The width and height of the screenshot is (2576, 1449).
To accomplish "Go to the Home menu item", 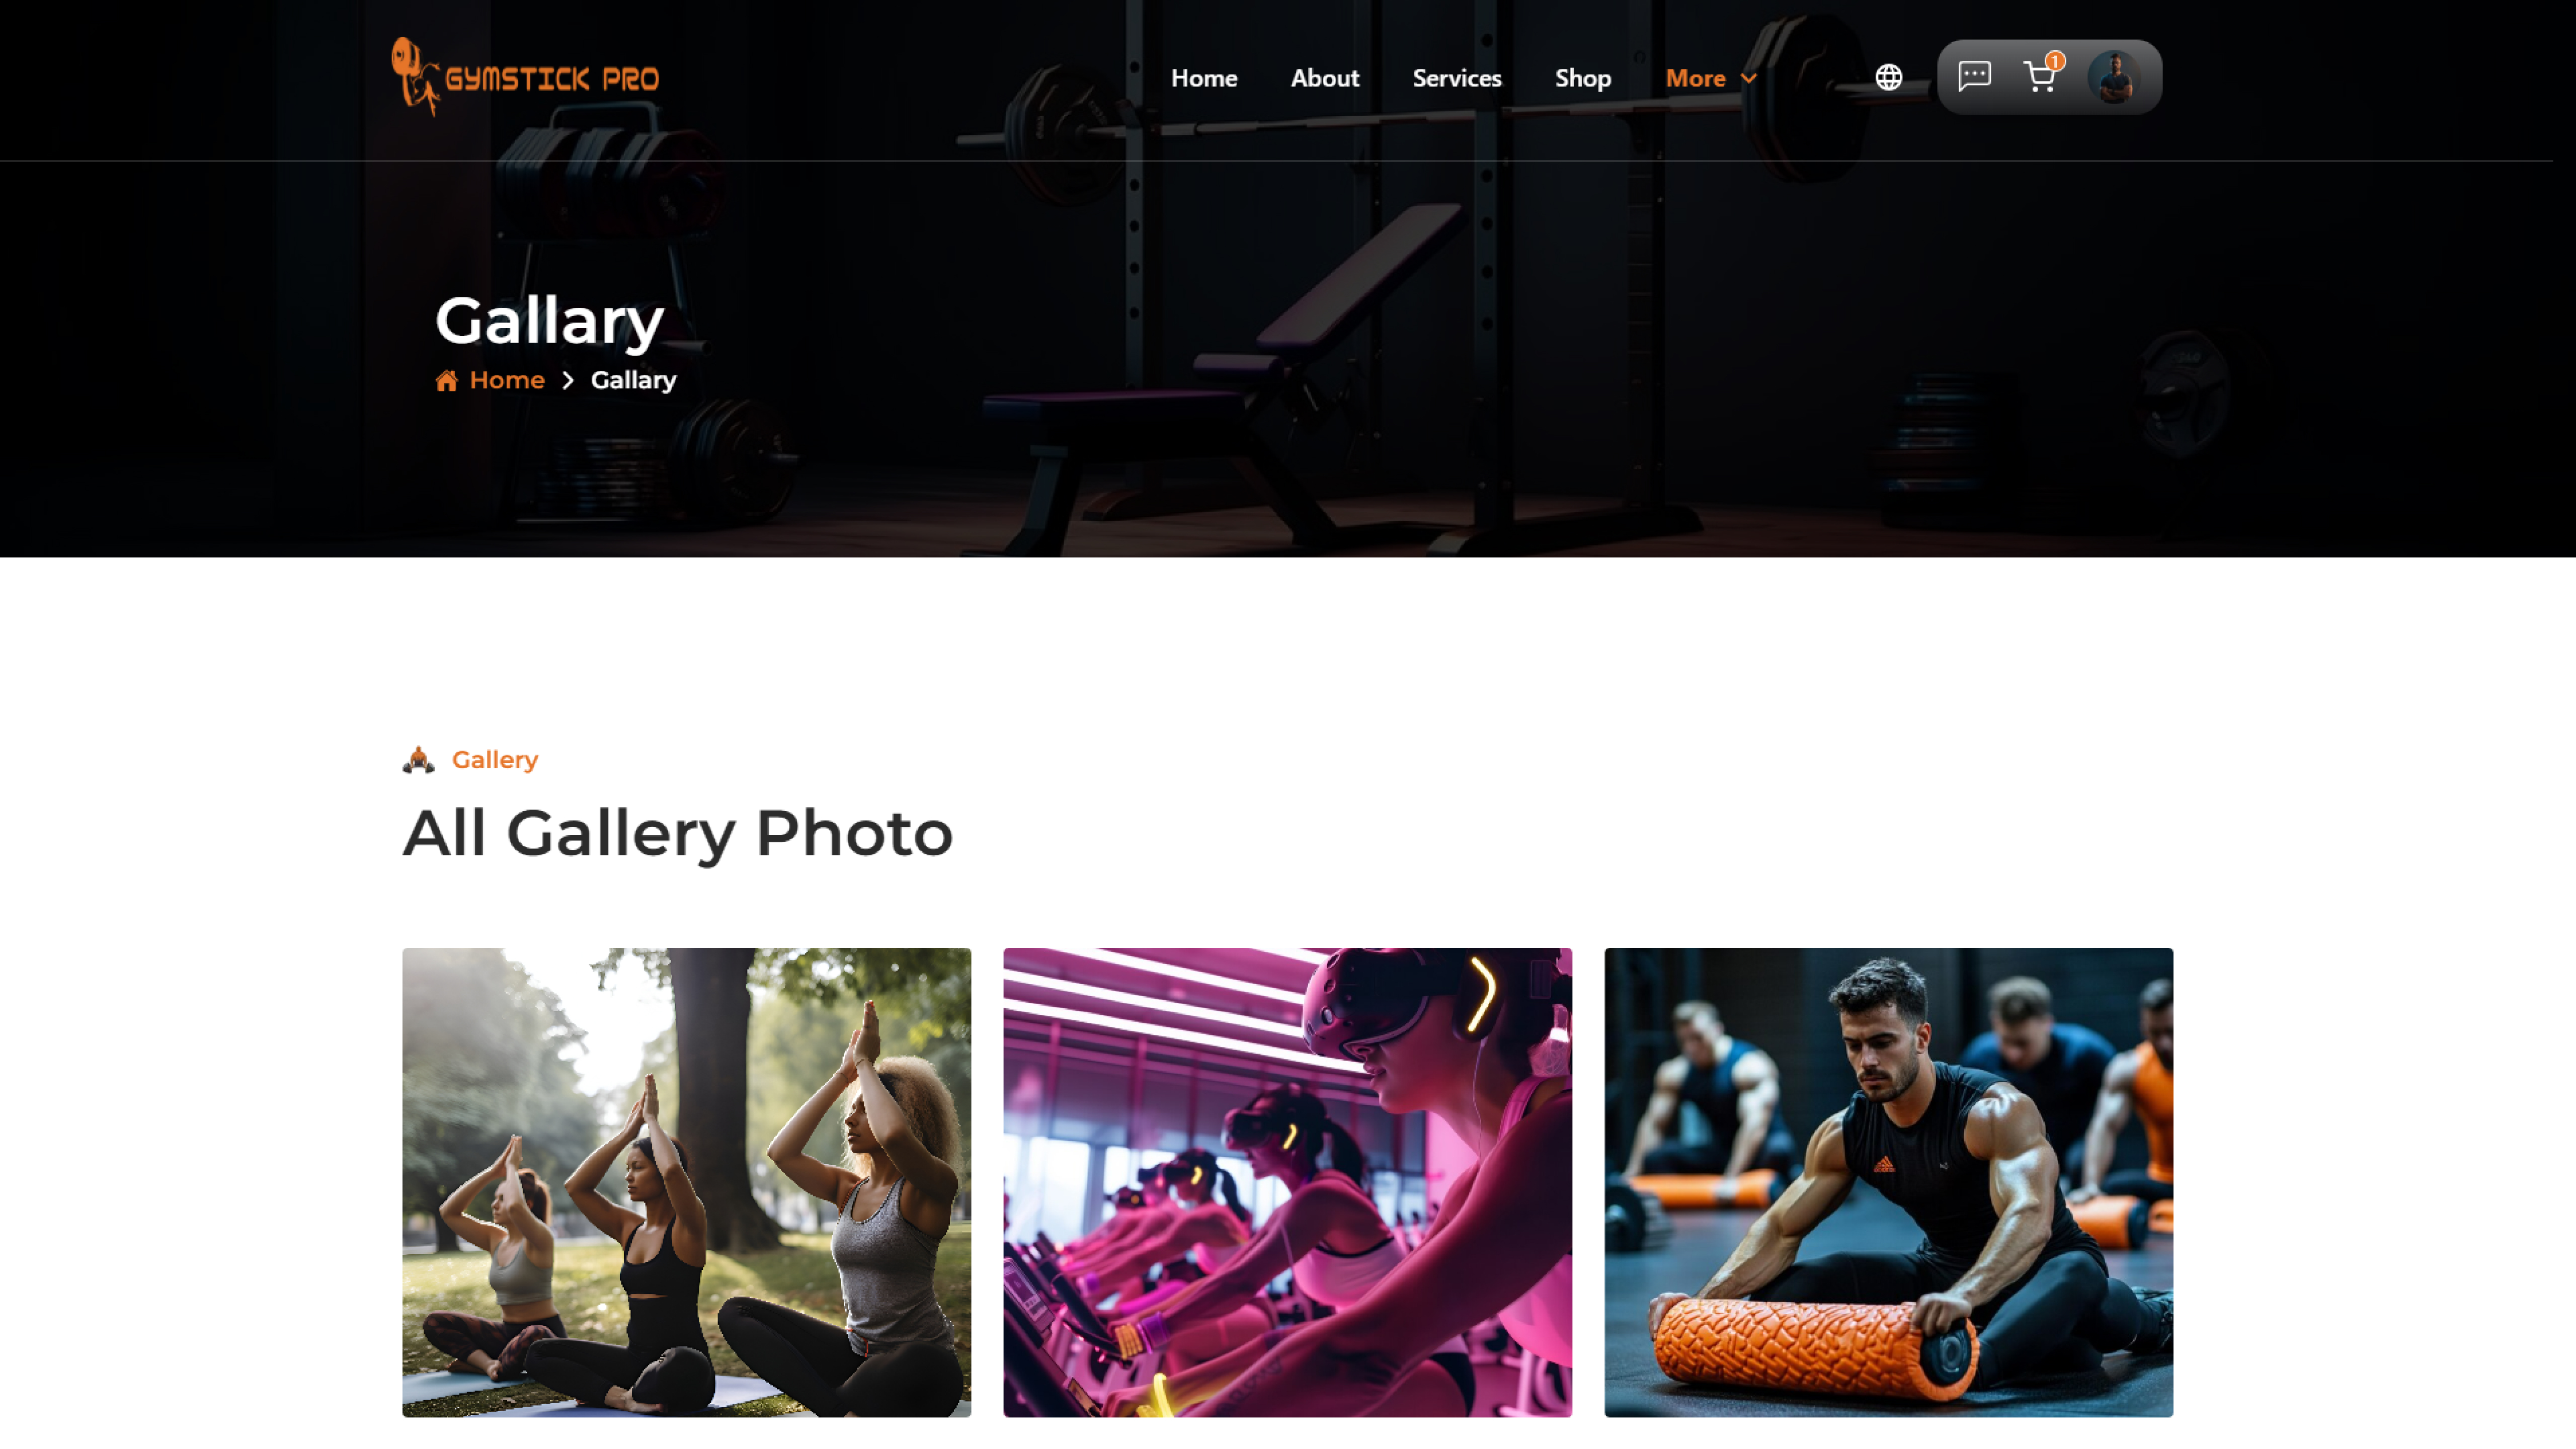I will tap(1204, 78).
